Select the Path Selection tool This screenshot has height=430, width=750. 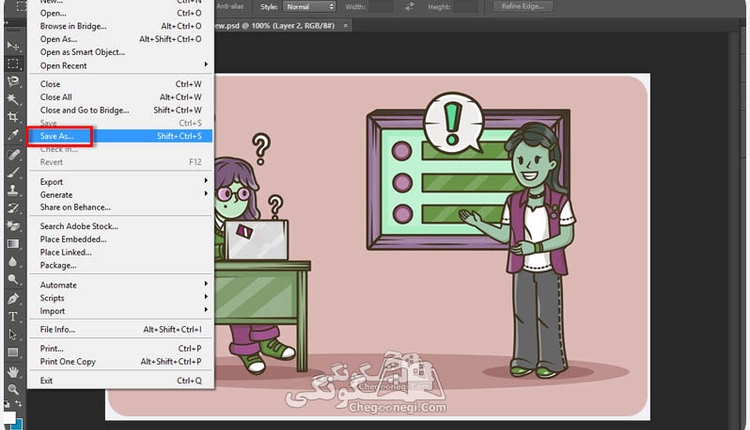[13, 335]
